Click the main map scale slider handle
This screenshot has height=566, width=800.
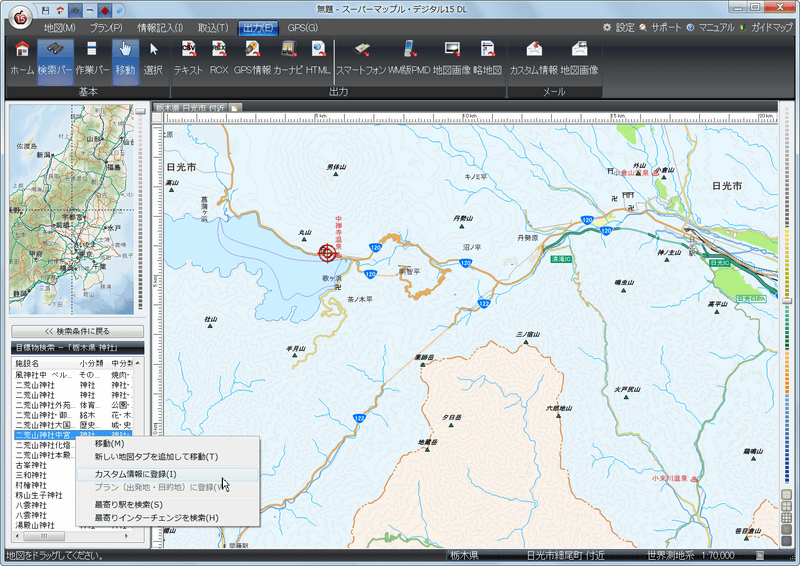click(787, 301)
